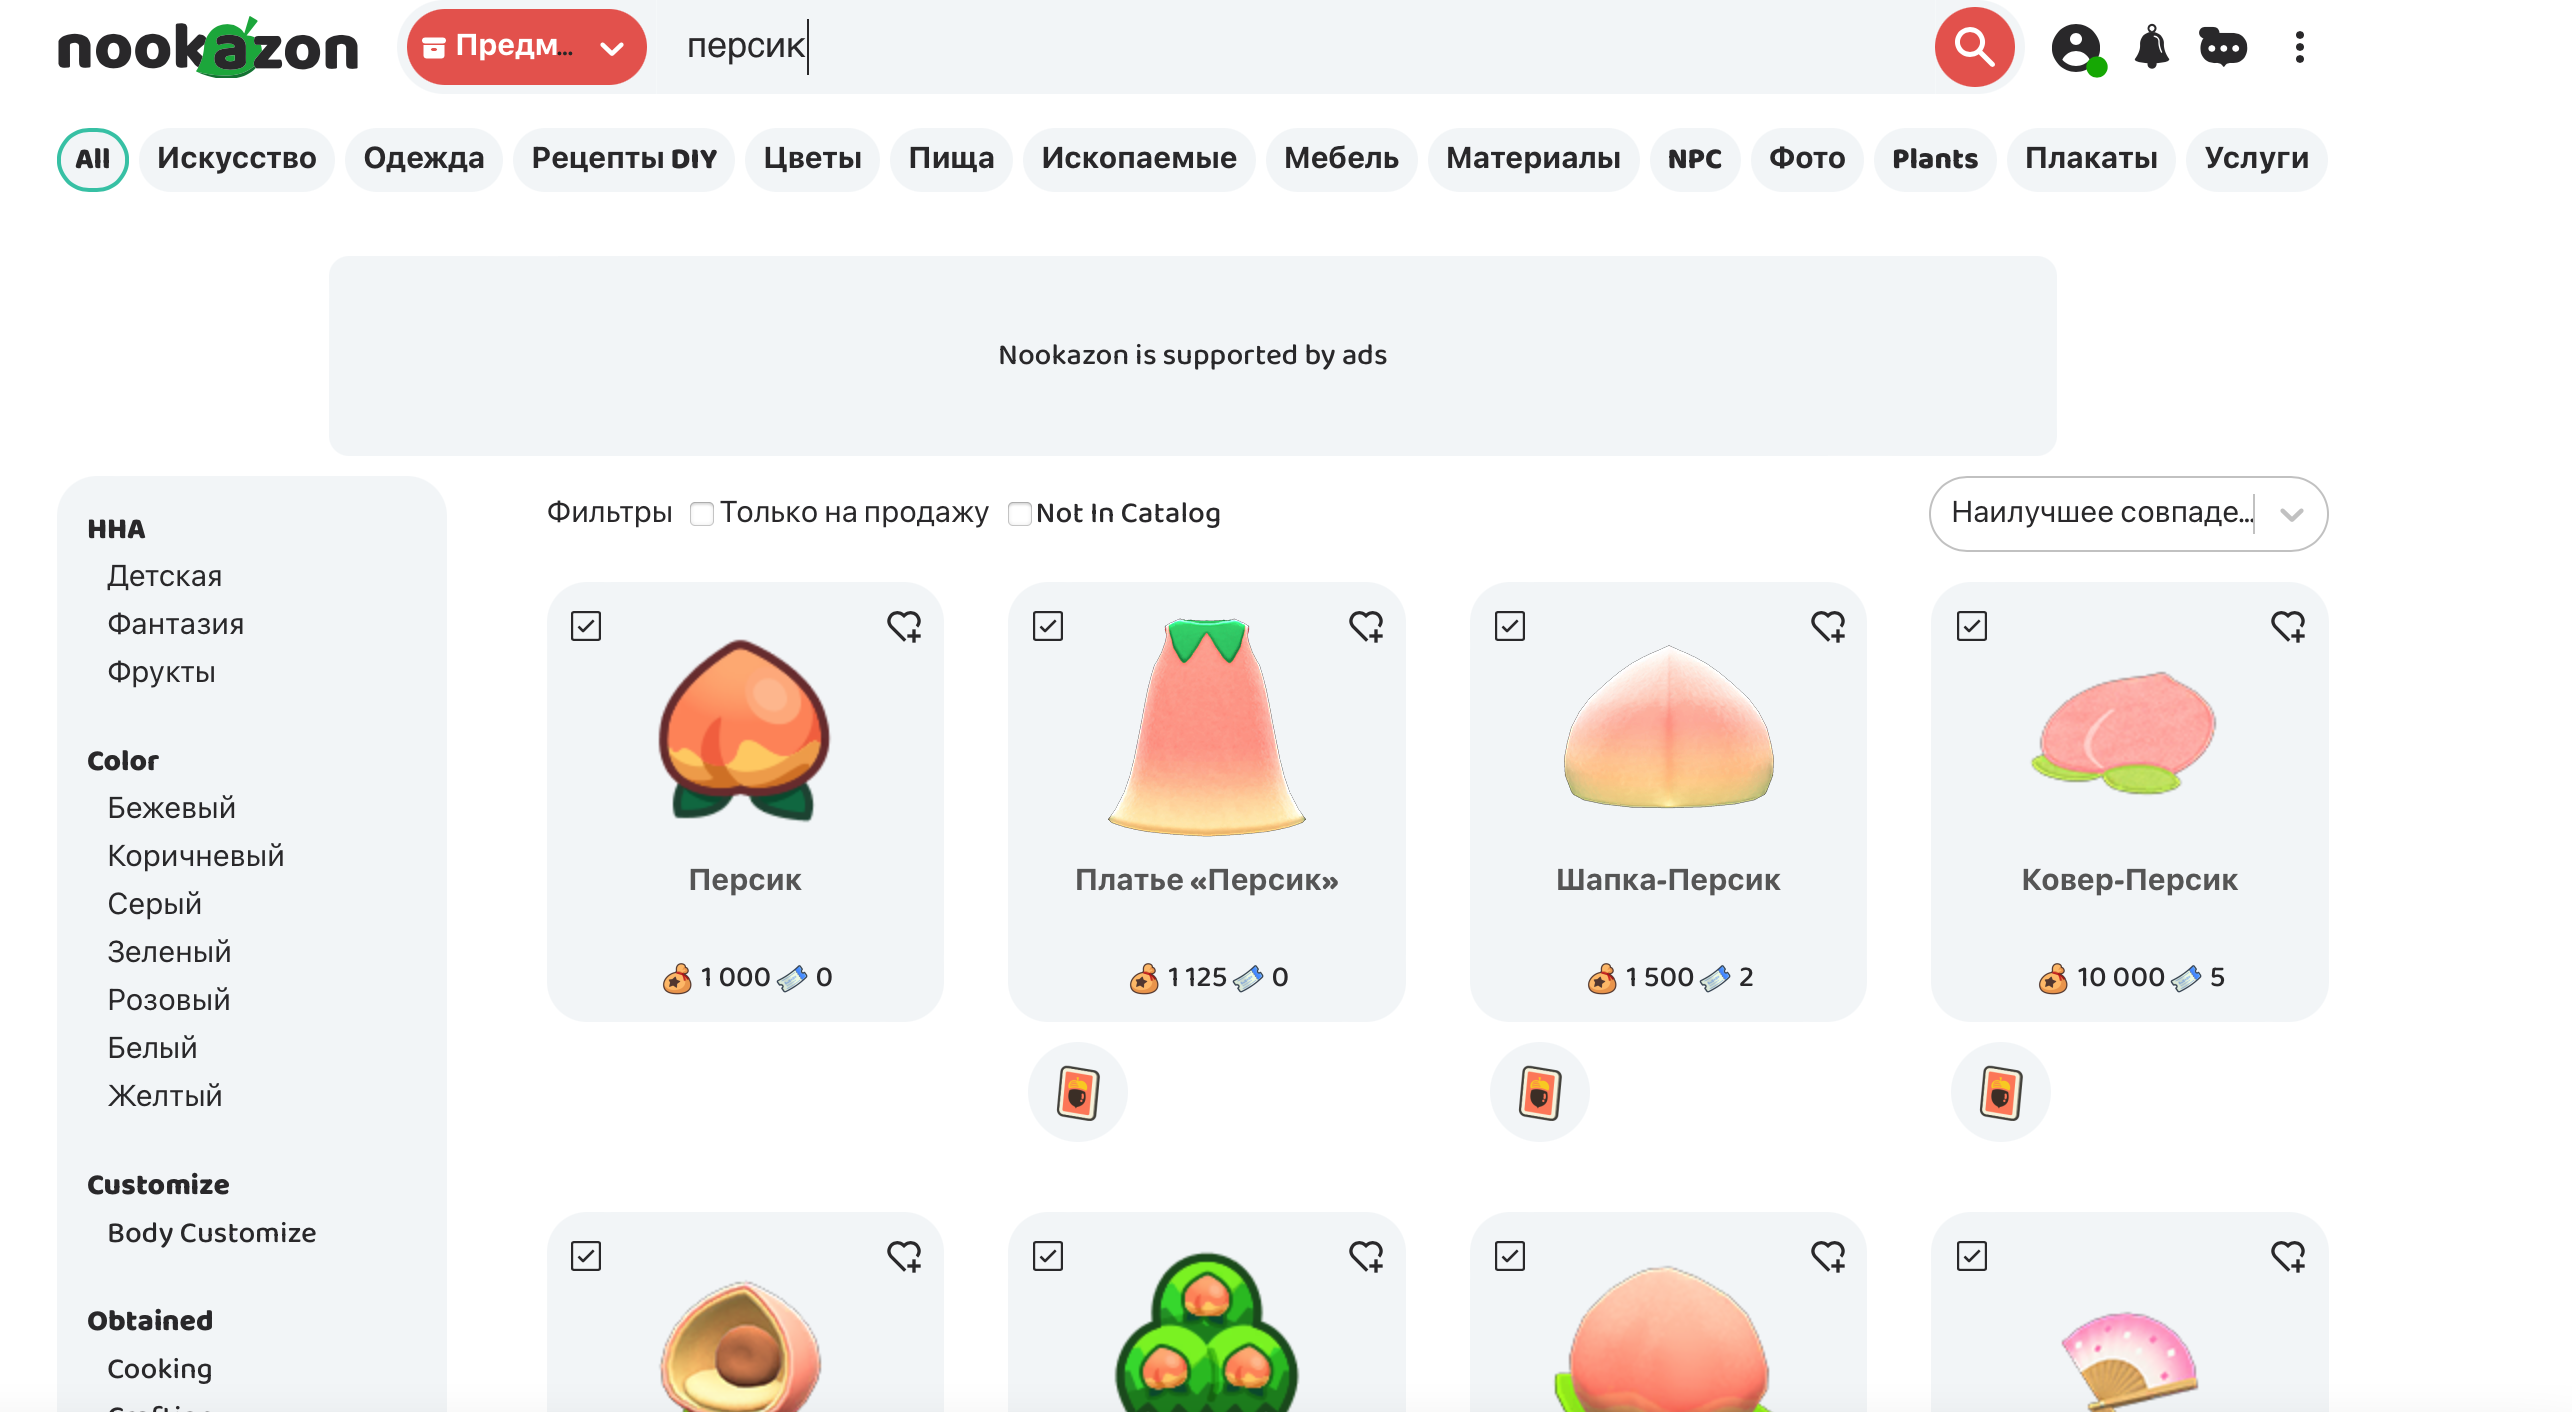Expand the Предм... search type dropdown
The width and height of the screenshot is (2572, 1412).
tap(526, 47)
